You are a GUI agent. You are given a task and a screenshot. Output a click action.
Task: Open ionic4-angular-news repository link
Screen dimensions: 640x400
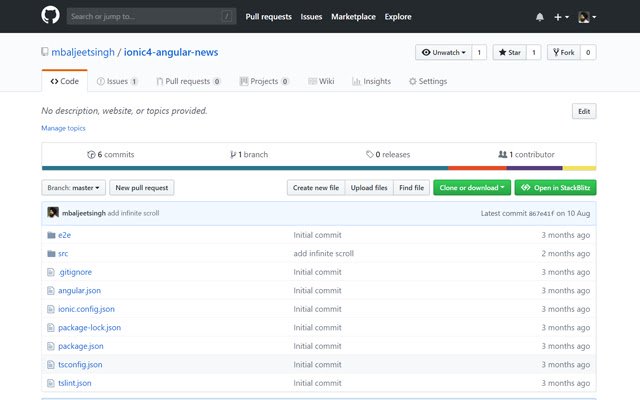click(171, 52)
